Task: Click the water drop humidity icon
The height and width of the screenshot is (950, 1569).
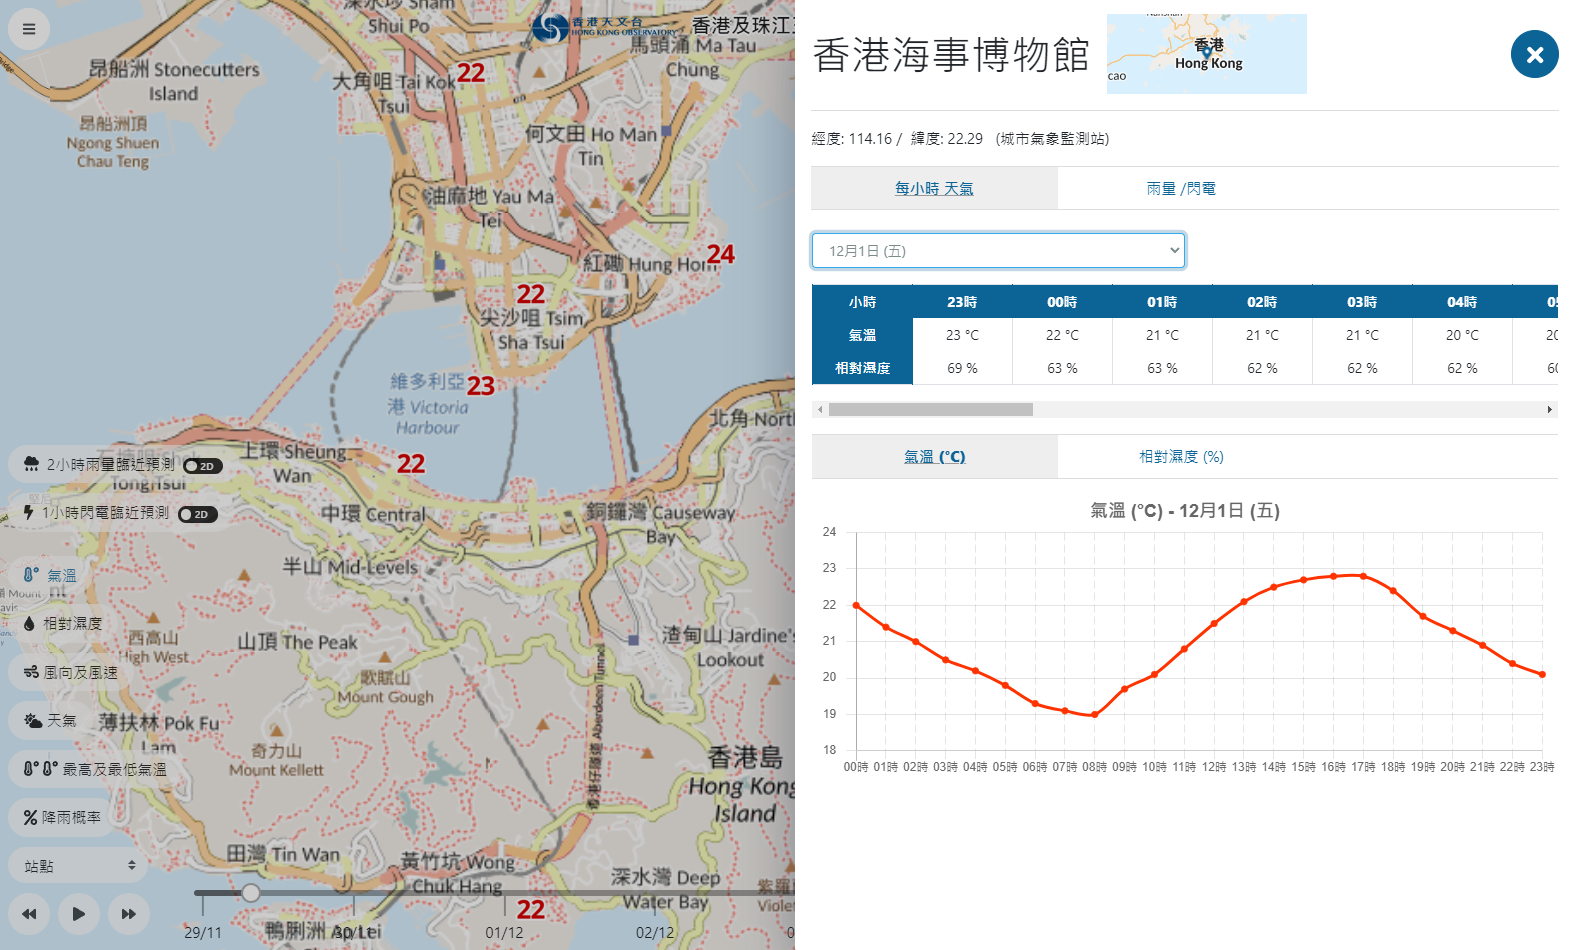Action: [29, 623]
